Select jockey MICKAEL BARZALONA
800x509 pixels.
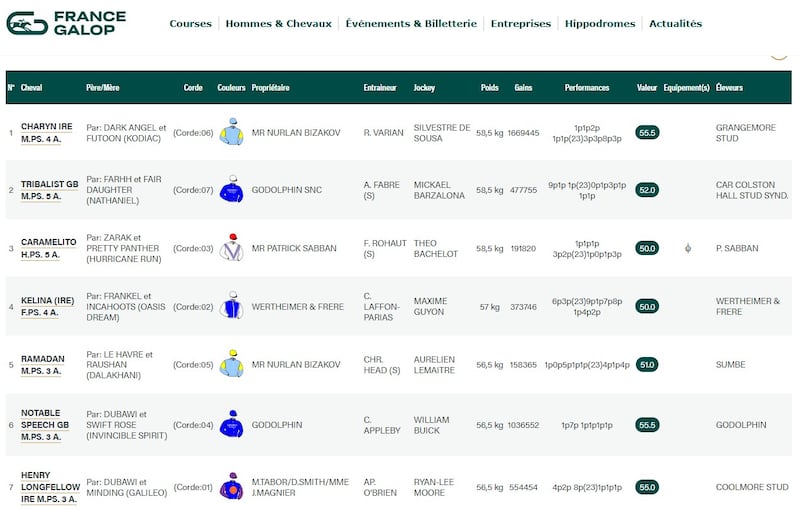(439, 190)
